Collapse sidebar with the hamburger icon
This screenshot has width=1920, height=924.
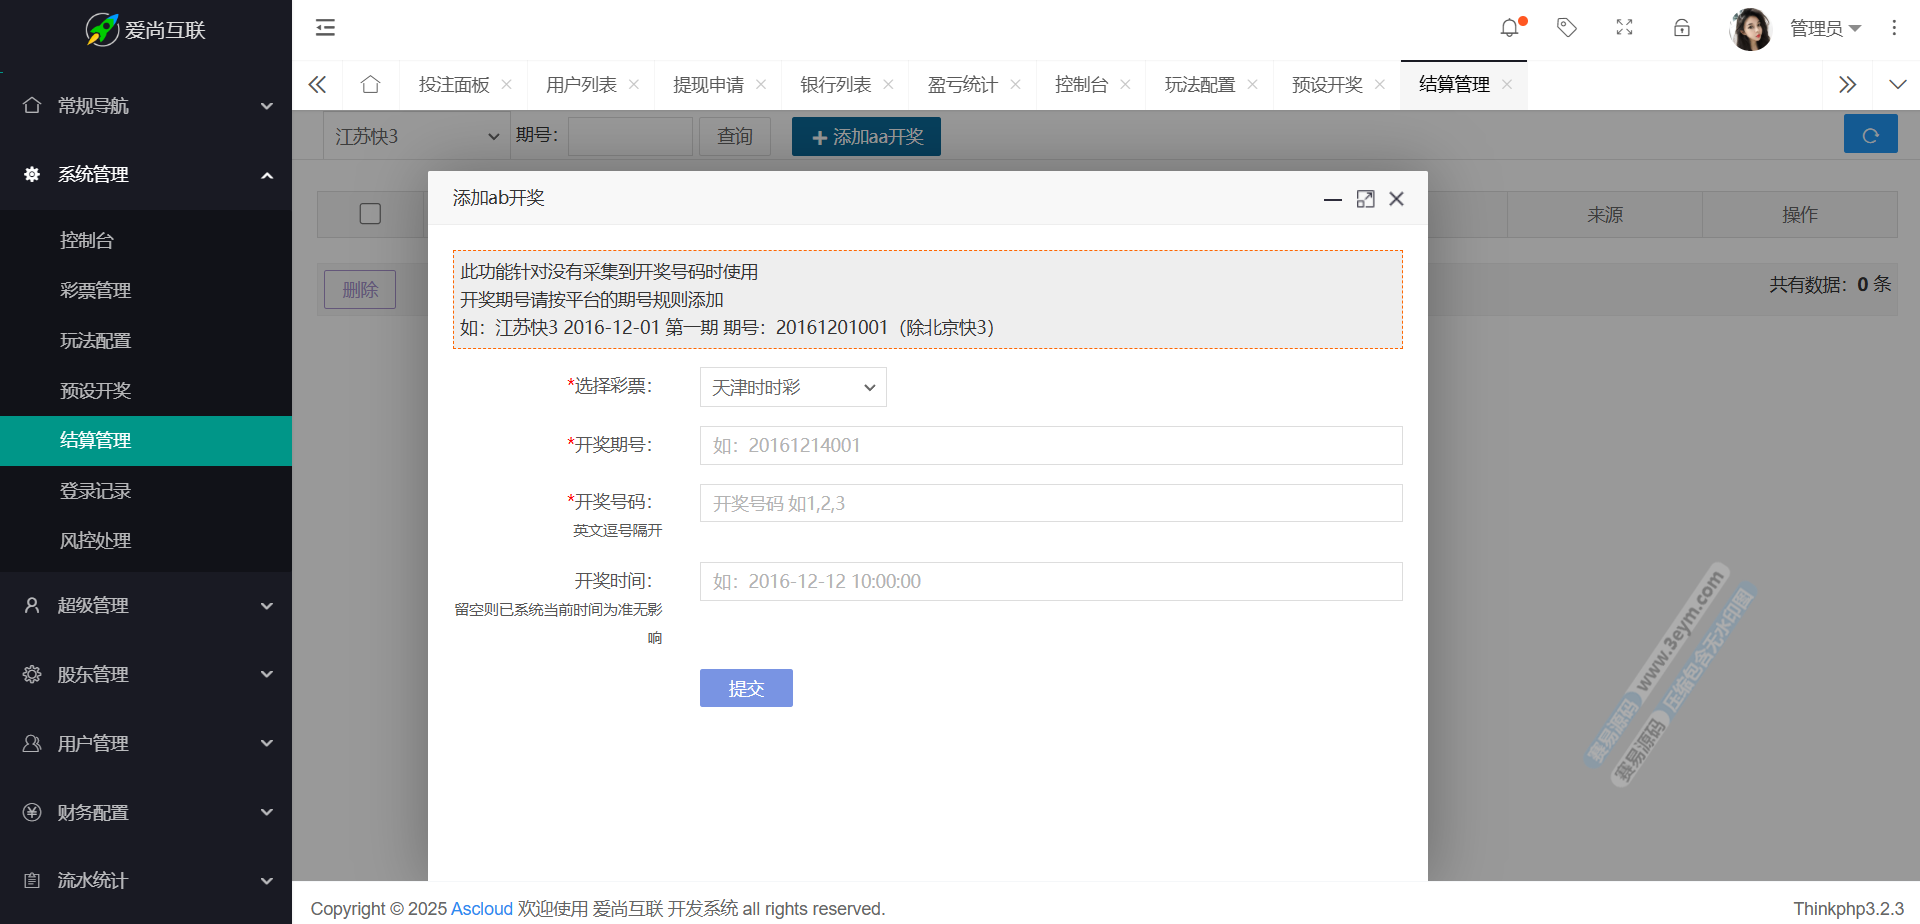(325, 28)
